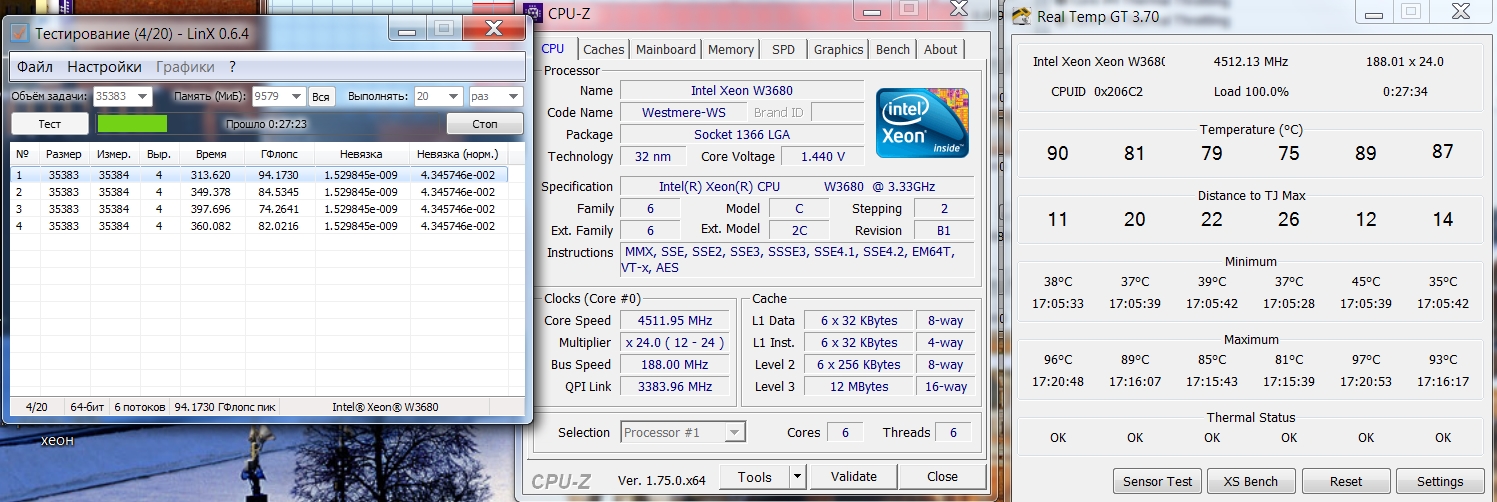The image size is (1497, 502).
Task: Click the Вся memory button in LinX
Action: tap(320, 97)
